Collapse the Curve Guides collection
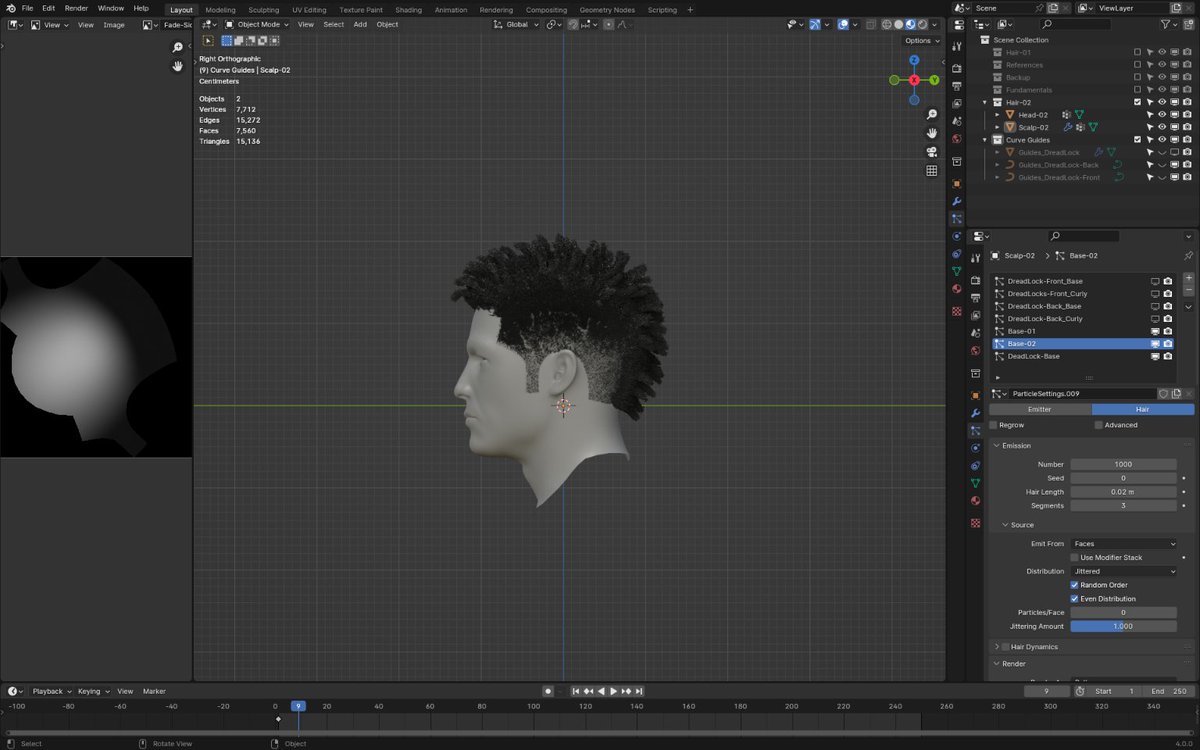Screen dimensions: 1200x750 984,140
